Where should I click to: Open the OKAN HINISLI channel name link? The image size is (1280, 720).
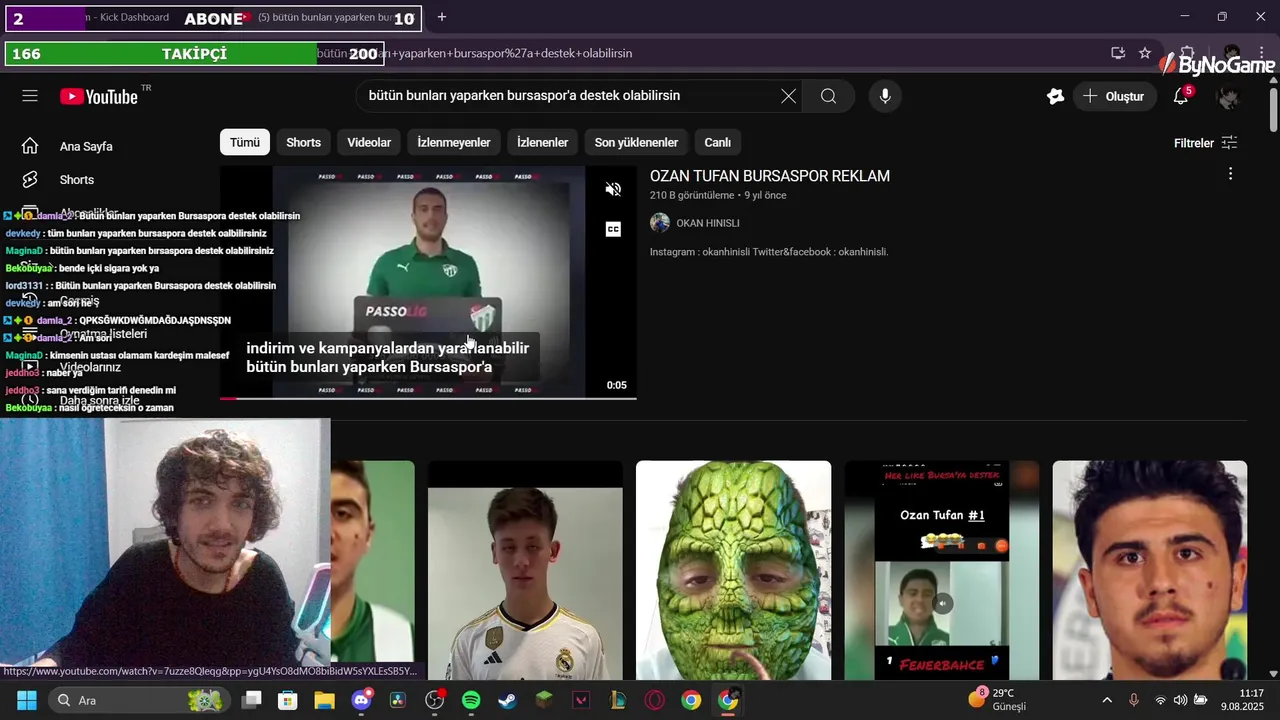tap(708, 223)
